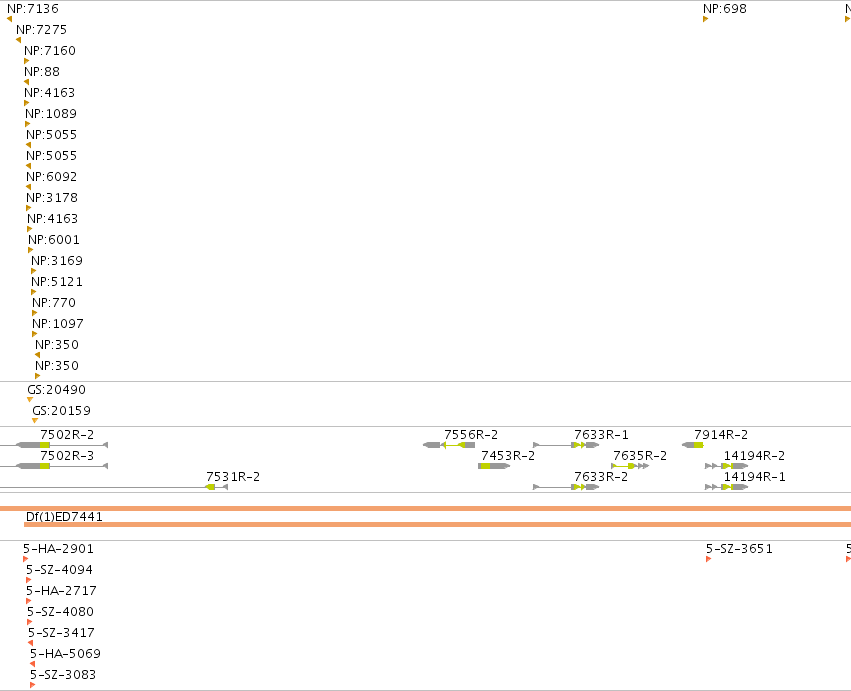Screen dimensions: 851x691
Task: Select the 5-SZ-3651 label
Action: pyautogui.click(x=739, y=549)
